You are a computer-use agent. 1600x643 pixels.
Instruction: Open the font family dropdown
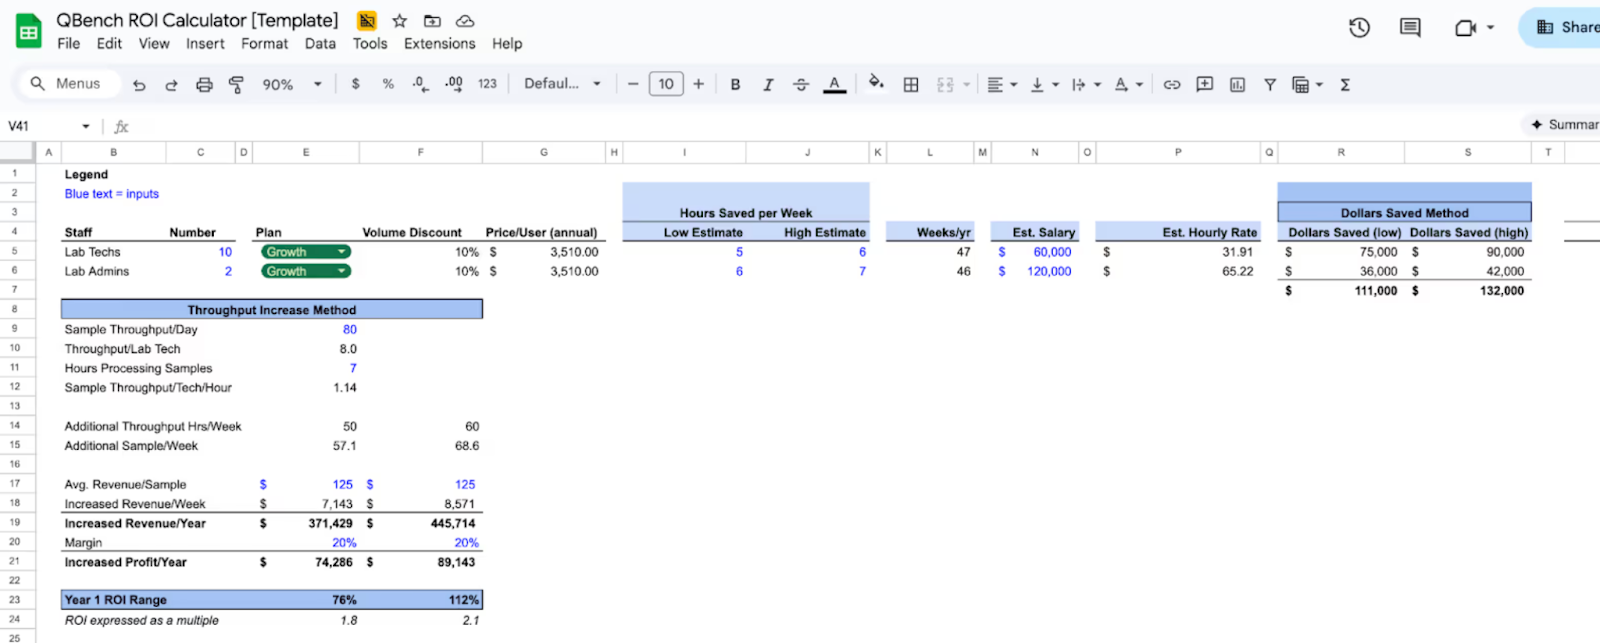pos(562,84)
